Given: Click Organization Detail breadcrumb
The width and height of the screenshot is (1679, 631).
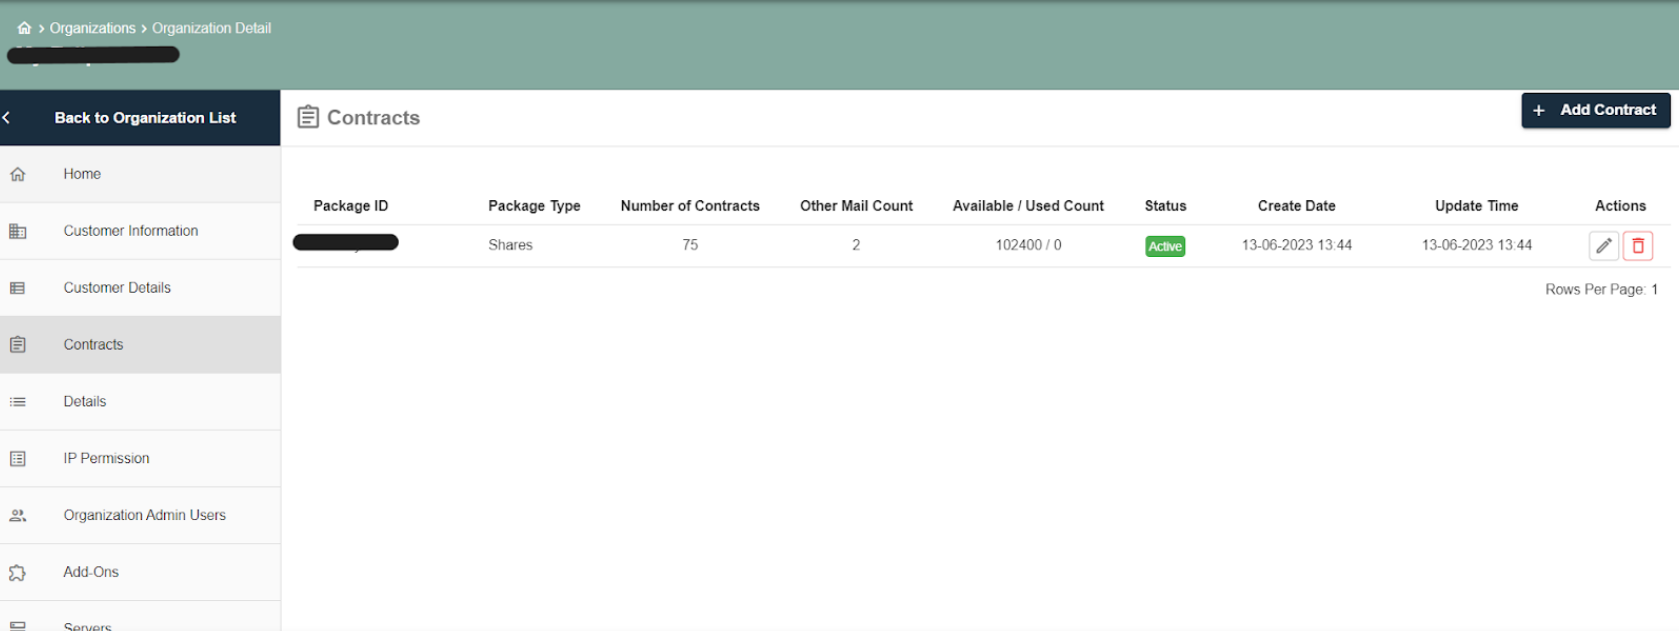Looking at the screenshot, I should click(211, 28).
